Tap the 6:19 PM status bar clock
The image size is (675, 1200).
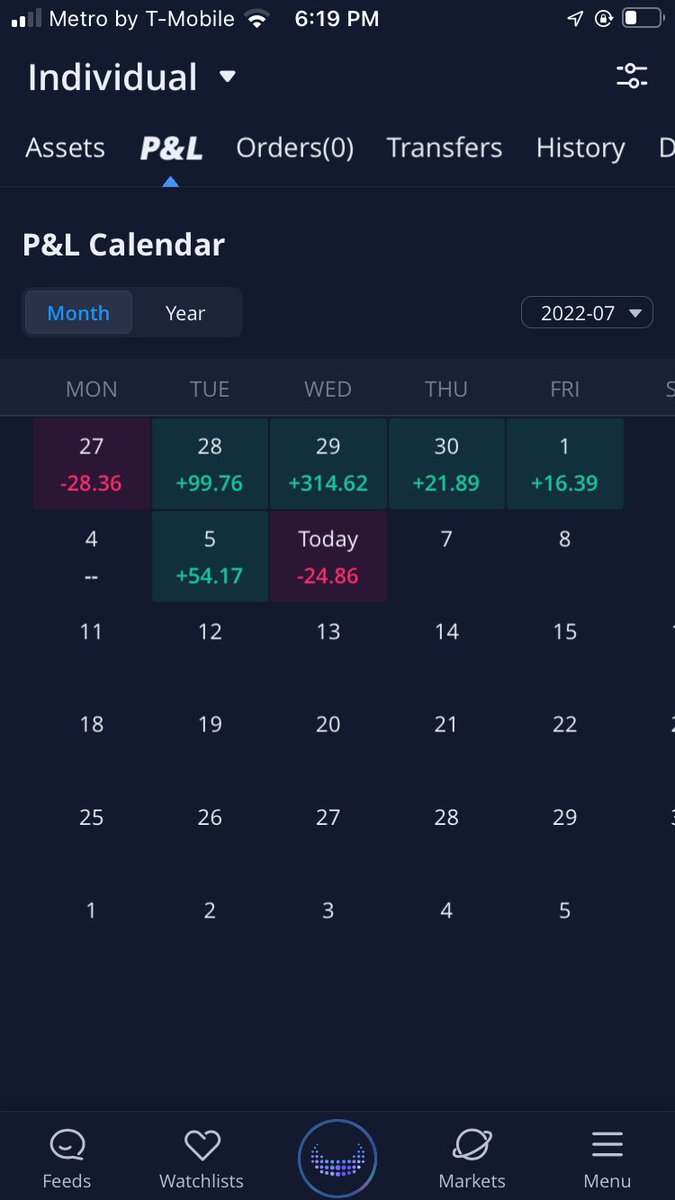337,18
